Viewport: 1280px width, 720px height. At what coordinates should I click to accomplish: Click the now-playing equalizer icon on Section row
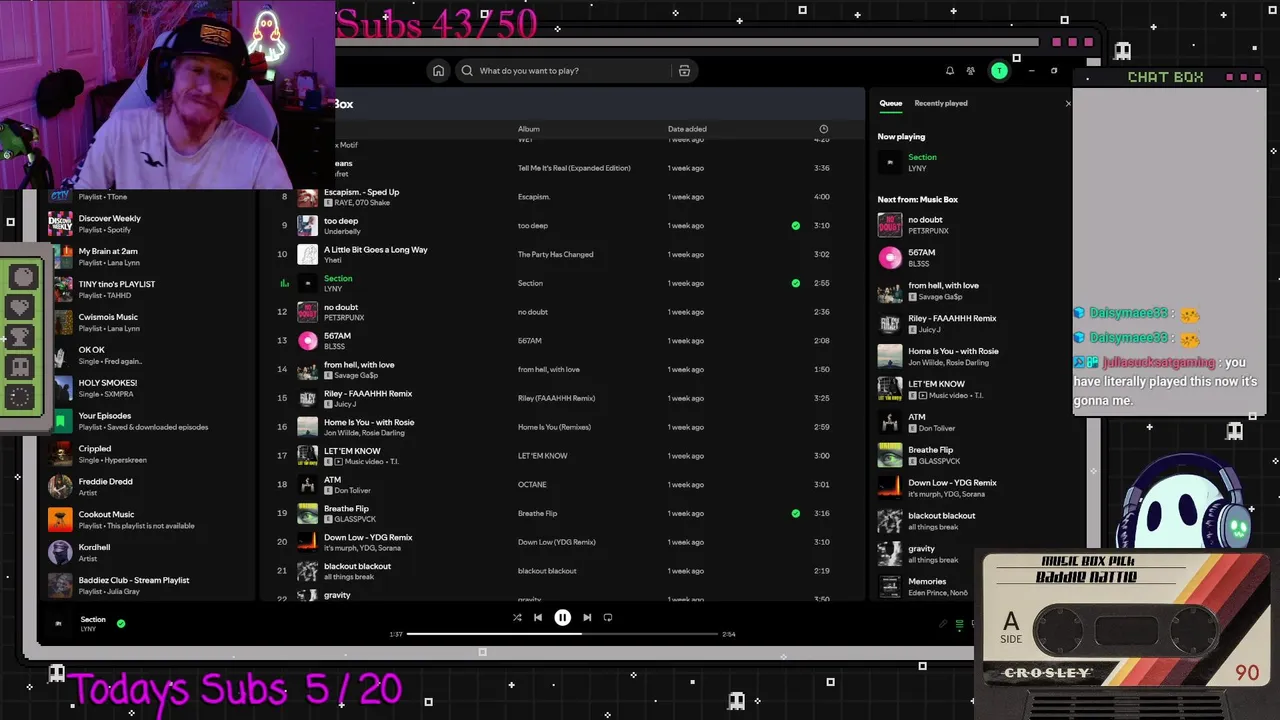coord(284,284)
